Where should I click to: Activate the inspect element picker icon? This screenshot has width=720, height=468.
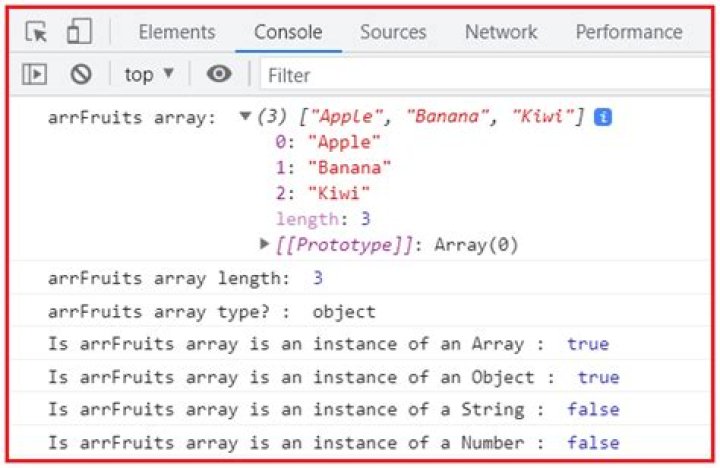[x=36, y=32]
